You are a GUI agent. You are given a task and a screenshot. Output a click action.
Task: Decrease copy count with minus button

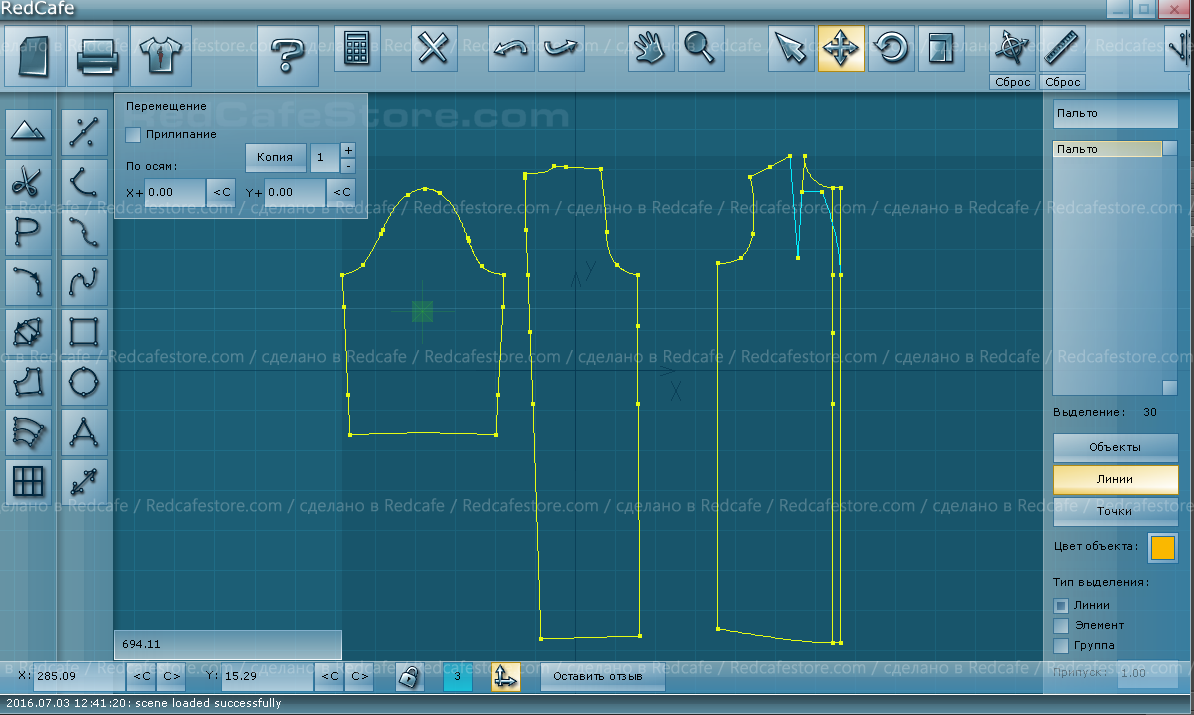[348, 165]
